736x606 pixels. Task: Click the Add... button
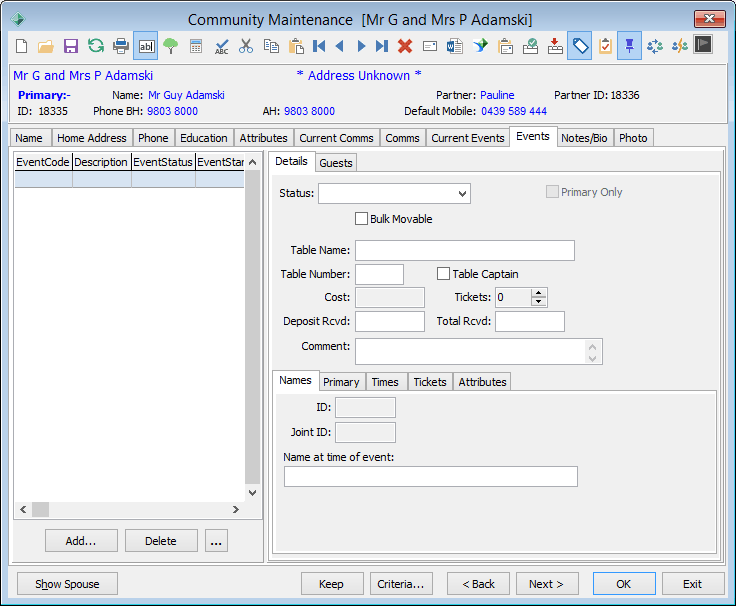(81, 541)
